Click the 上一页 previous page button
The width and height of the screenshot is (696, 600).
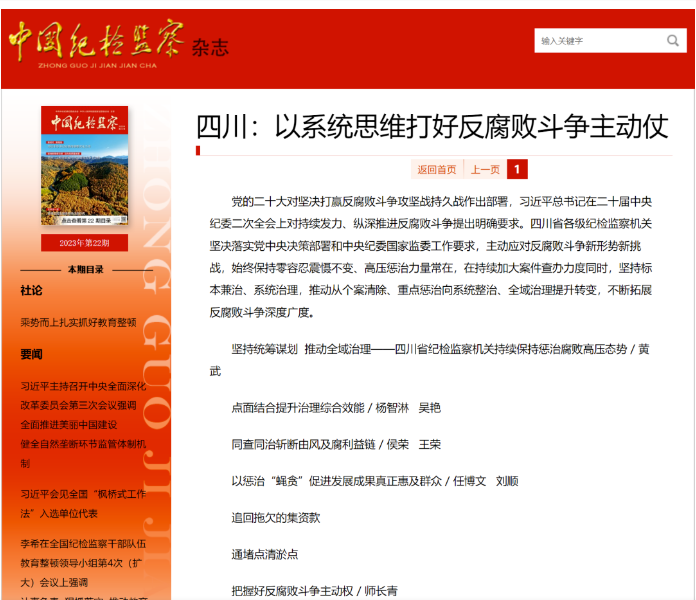pos(485,169)
